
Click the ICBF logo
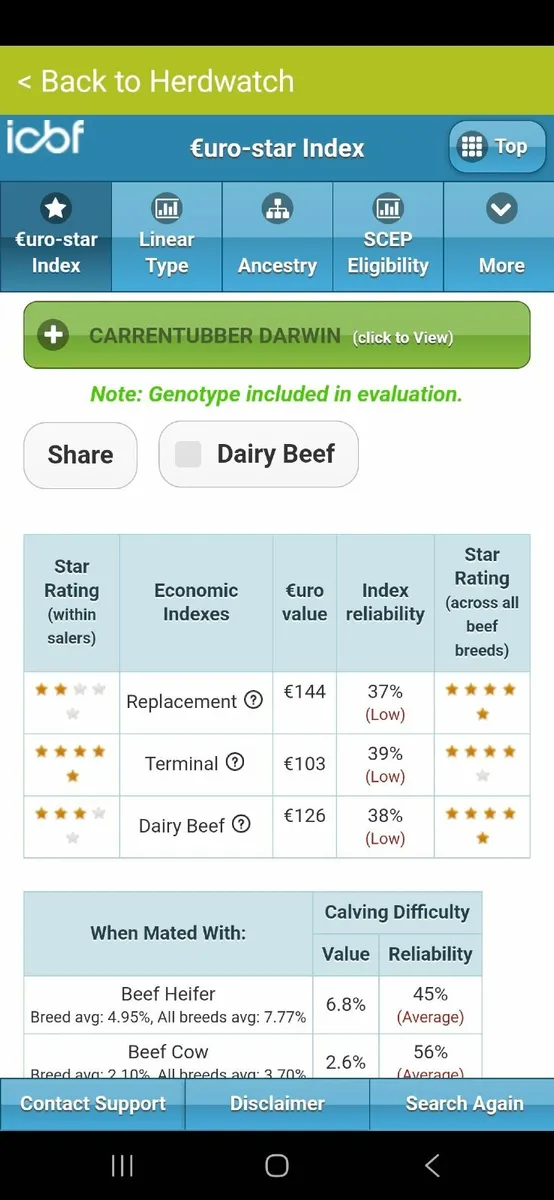pyautogui.click(x=45, y=136)
